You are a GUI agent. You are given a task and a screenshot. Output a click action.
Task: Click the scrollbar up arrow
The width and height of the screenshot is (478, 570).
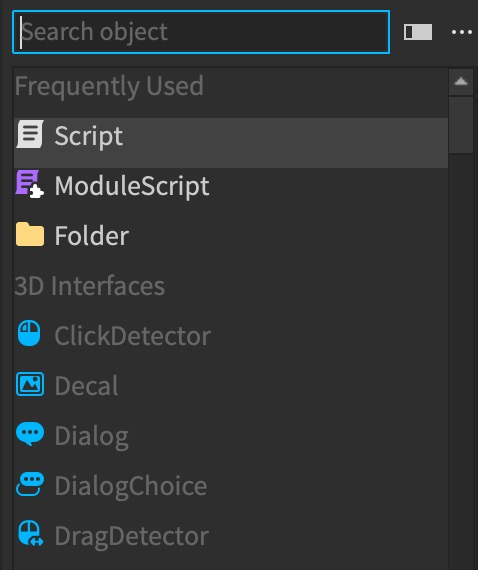tap(461, 81)
